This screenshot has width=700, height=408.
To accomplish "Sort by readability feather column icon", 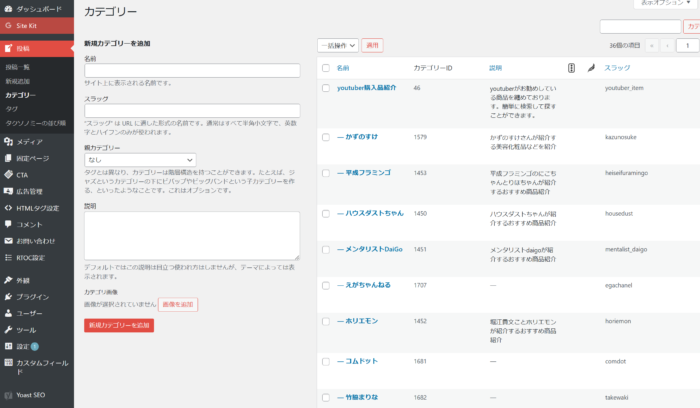I will click(x=591, y=68).
